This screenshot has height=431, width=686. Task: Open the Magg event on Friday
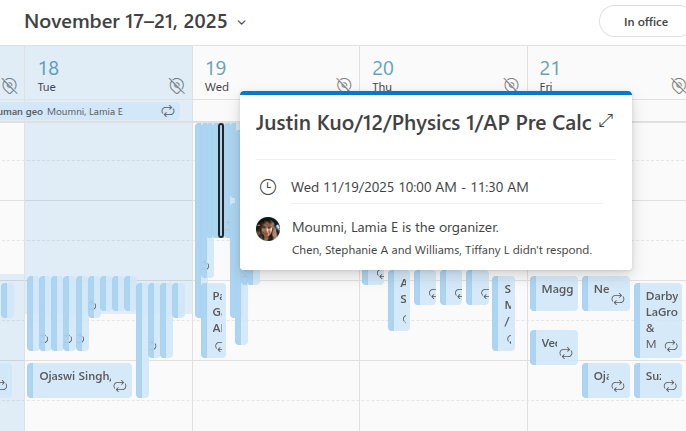pyautogui.click(x=556, y=290)
